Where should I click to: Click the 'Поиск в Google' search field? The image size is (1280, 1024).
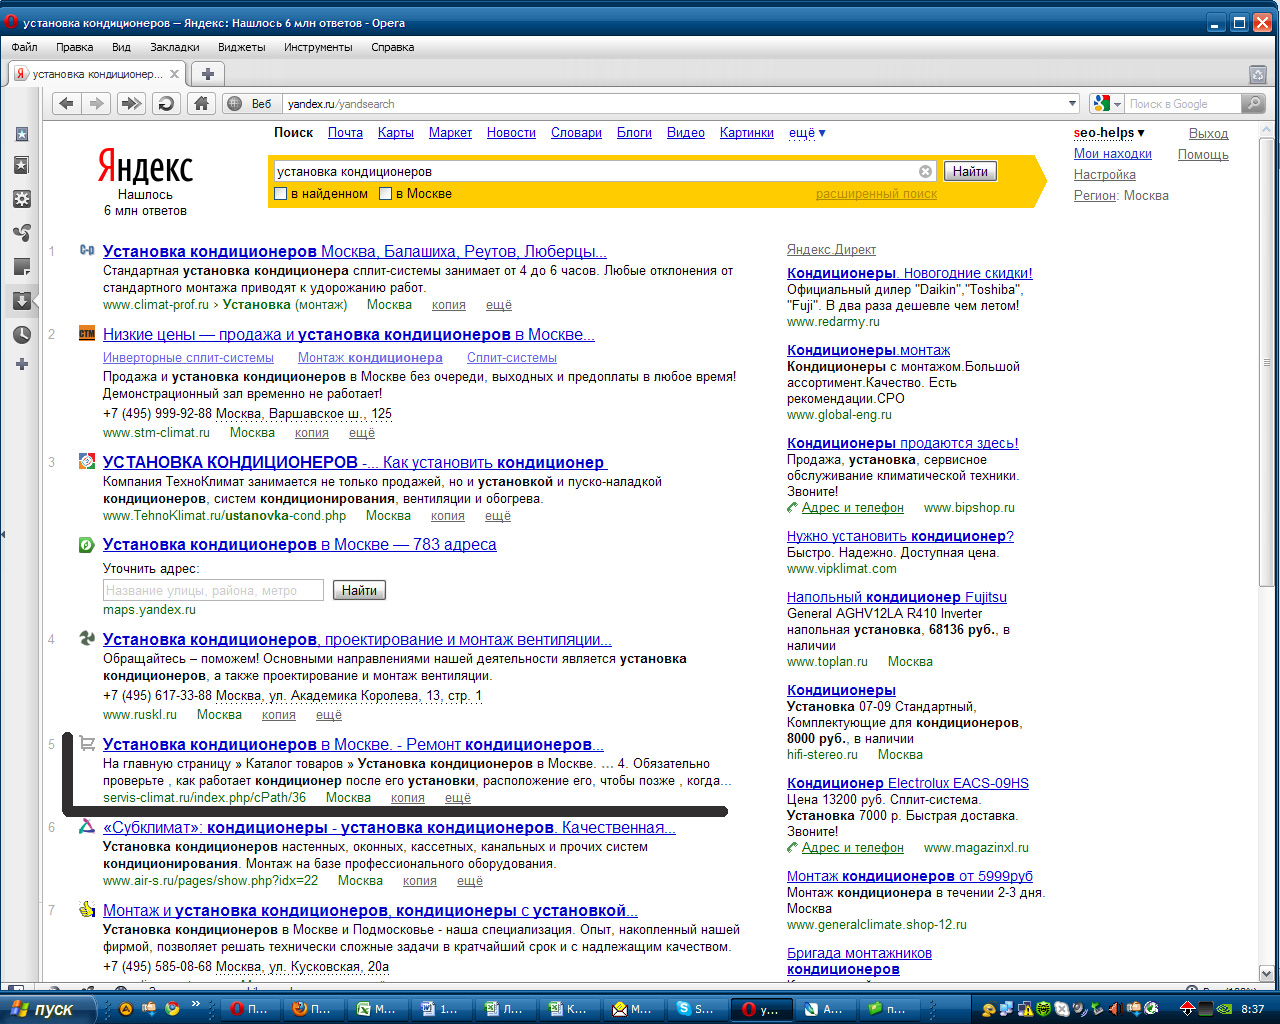[1183, 103]
